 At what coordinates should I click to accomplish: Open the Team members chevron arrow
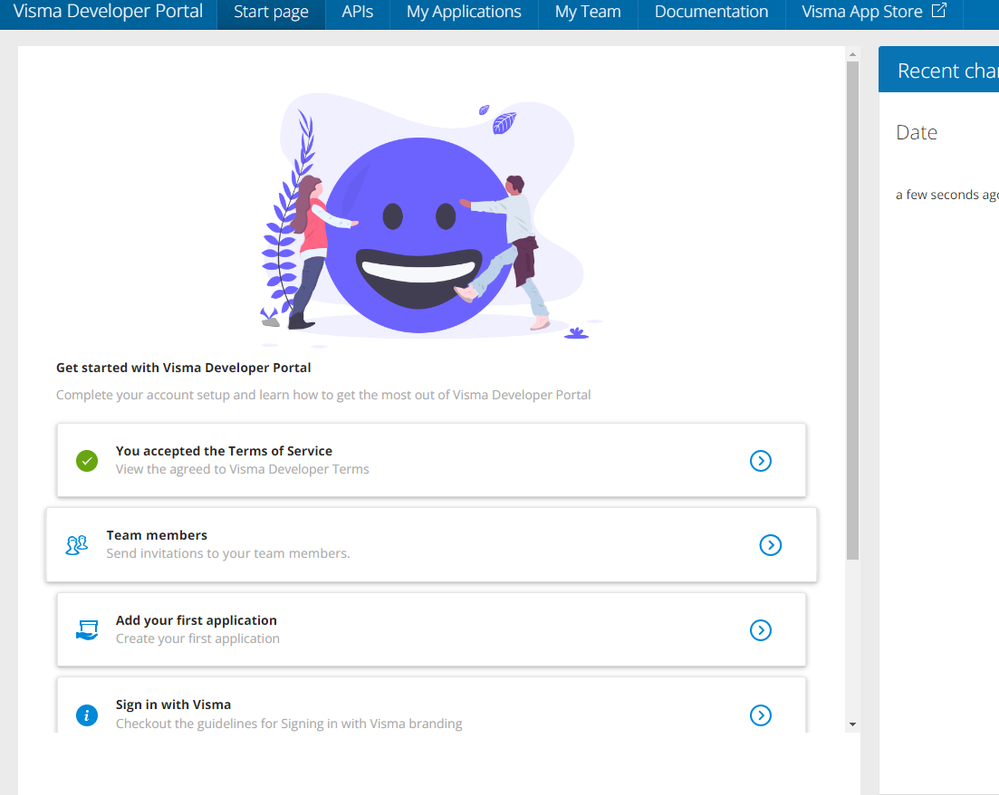click(770, 545)
